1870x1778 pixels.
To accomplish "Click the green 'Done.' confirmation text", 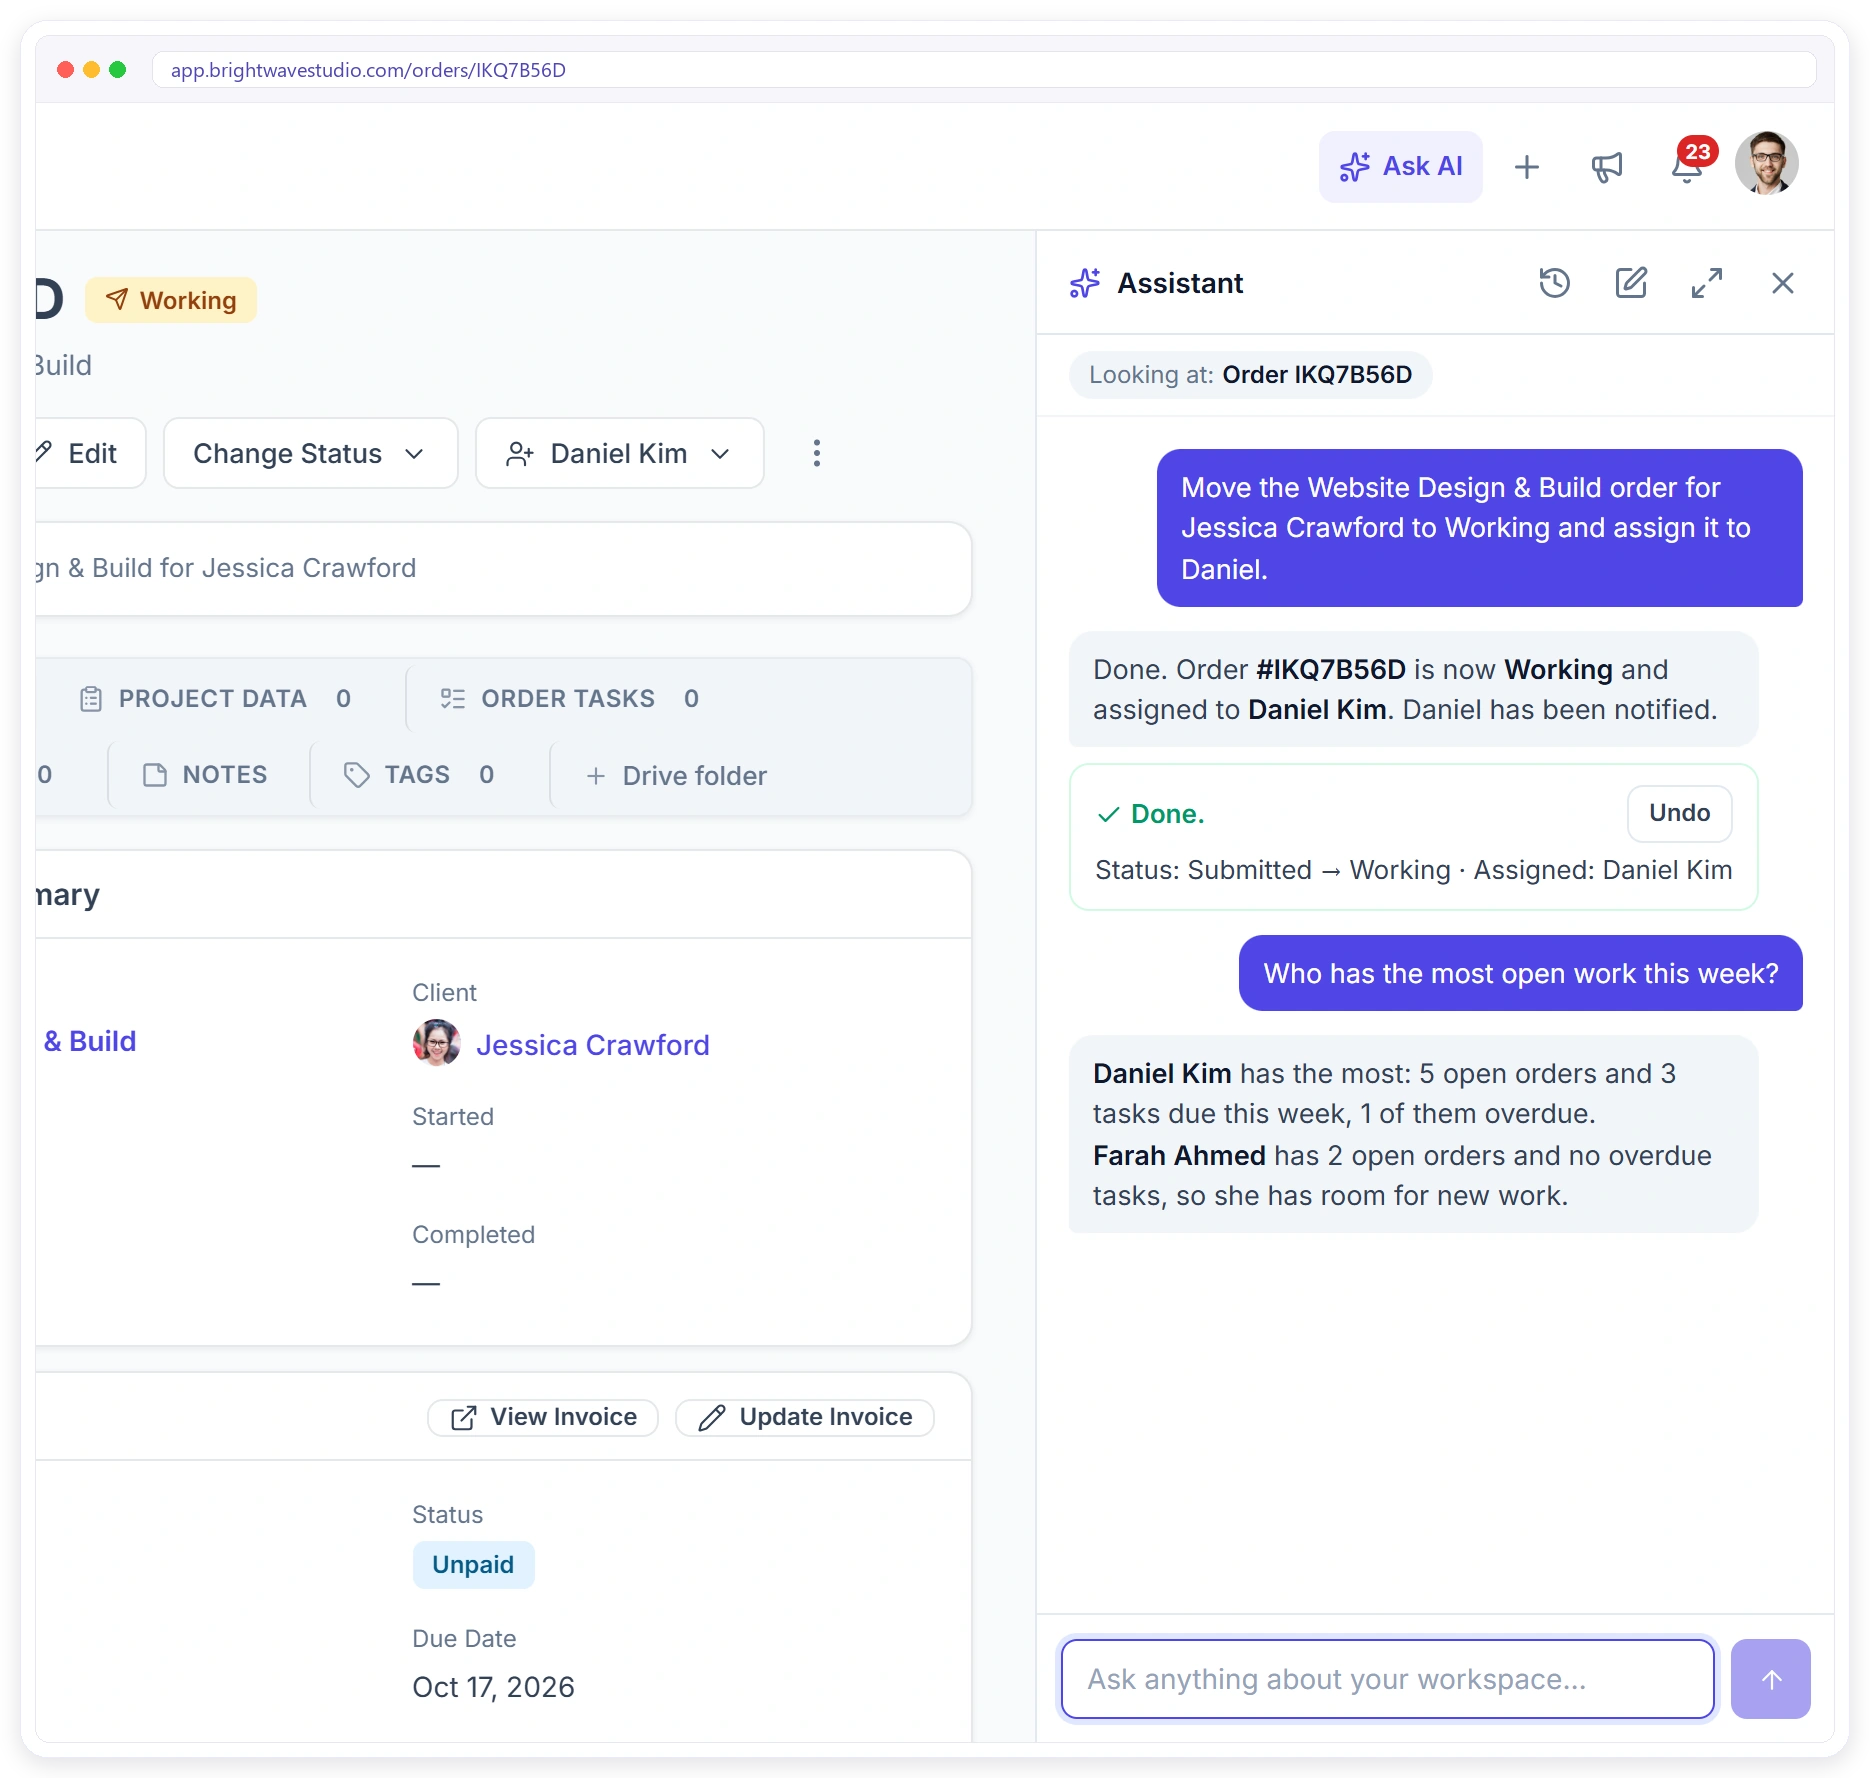I will coord(1167,814).
